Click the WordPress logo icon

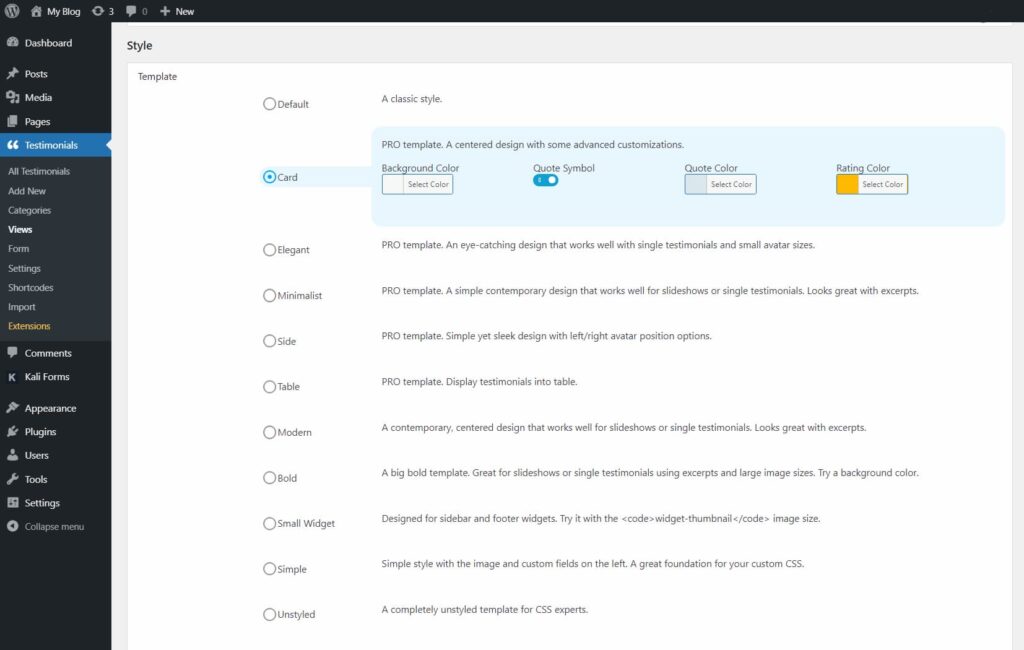[12, 11]
